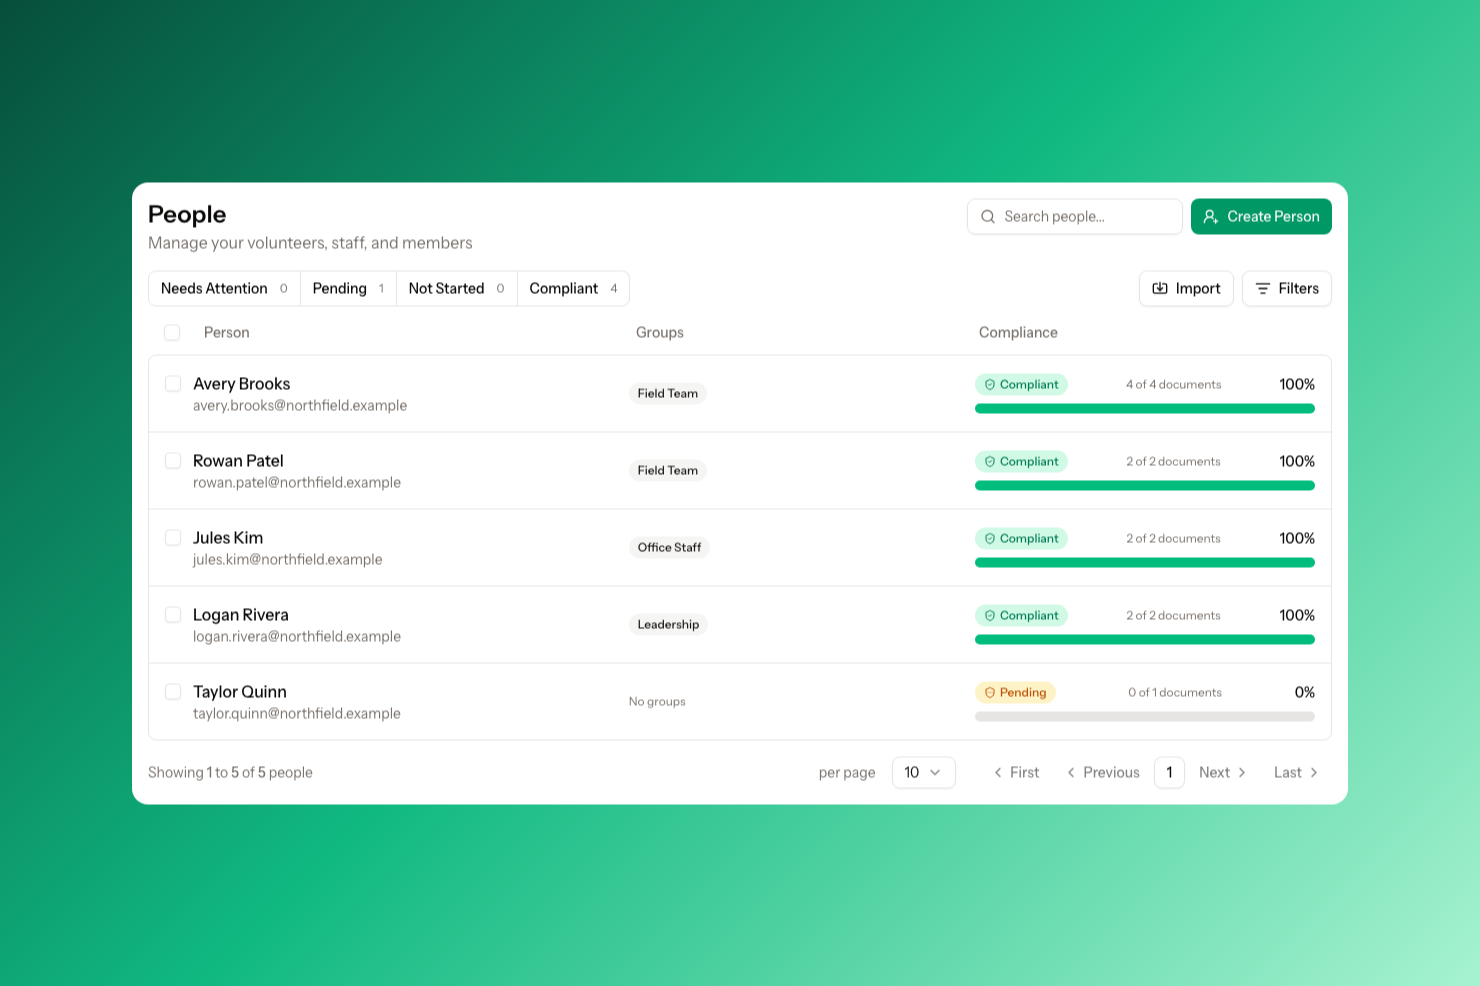Viewport: 1480px width, 986px height.
Task: Click avery.brooks@northfield.example email
Action: [x=300, y=405]
